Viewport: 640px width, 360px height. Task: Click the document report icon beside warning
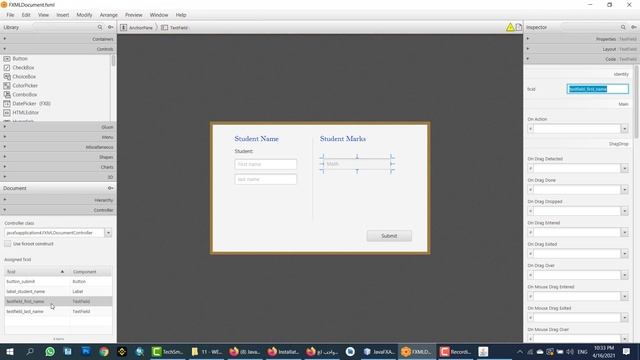click(519, 27)
